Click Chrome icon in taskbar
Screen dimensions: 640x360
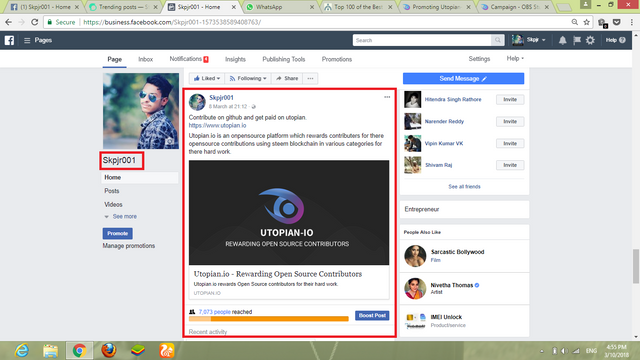(80, 351)
